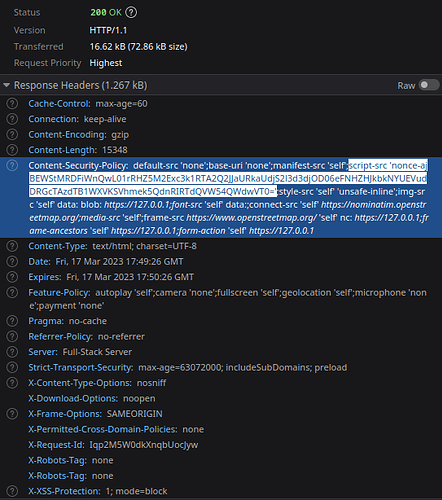
Task: Select the Content-Security-Policy header name
Action: pyautogui.click(x=78, y=166)
